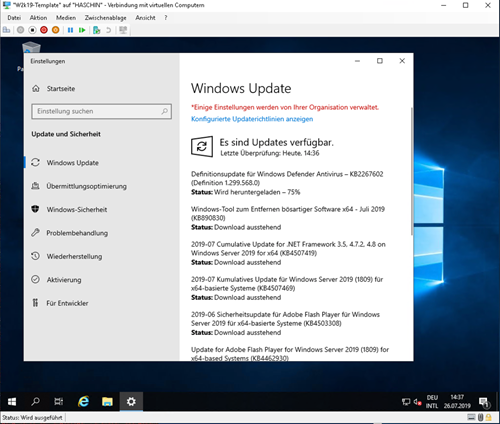
Task: Click the 2019-07 Cumulative Update for .NET Framework entry
Action: [x=288, y=249]
